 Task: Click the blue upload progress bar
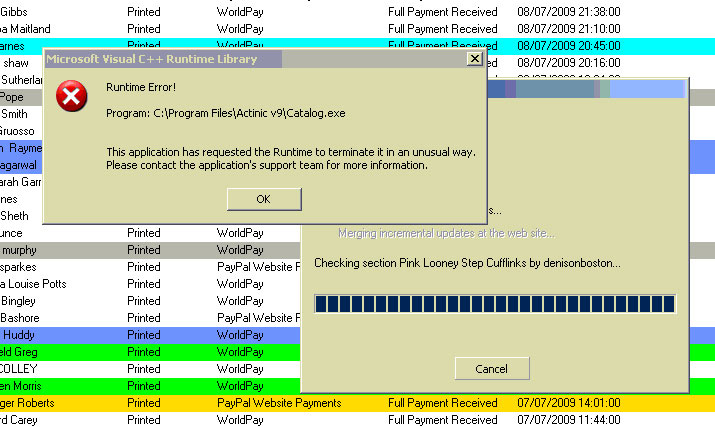tap(494, 304)
